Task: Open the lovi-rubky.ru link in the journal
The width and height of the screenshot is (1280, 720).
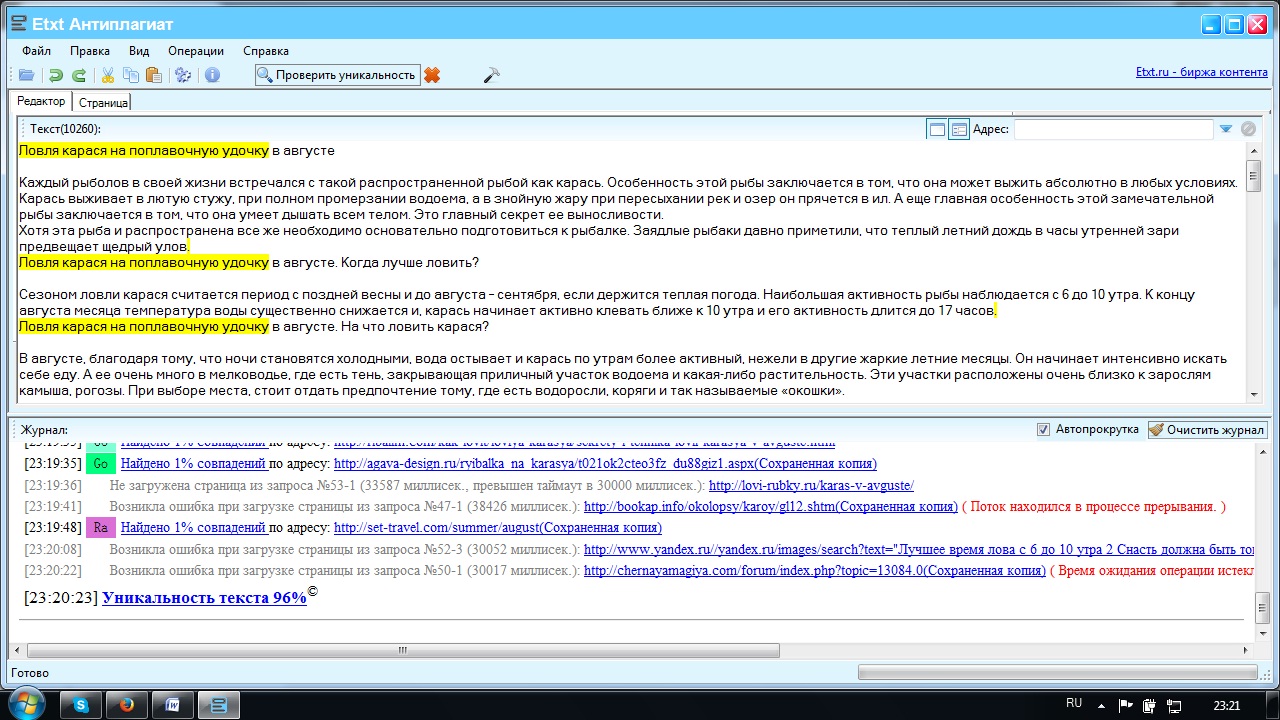Action: click(811, 486)
